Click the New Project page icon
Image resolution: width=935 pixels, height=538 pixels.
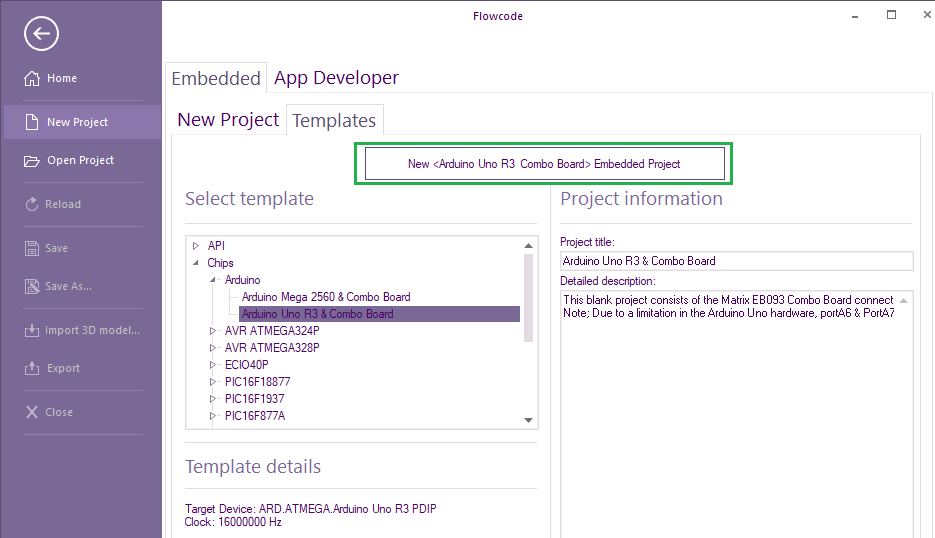[32, 122]
